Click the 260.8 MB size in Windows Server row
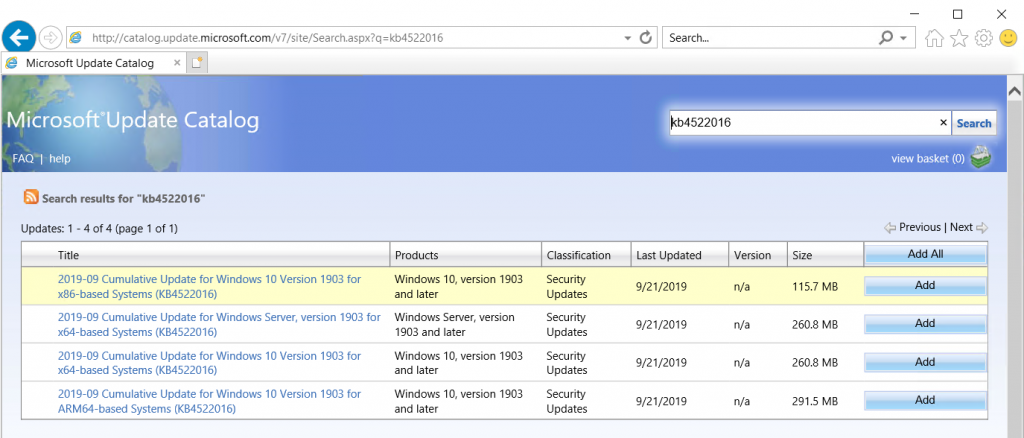 [x=815, y=324]
